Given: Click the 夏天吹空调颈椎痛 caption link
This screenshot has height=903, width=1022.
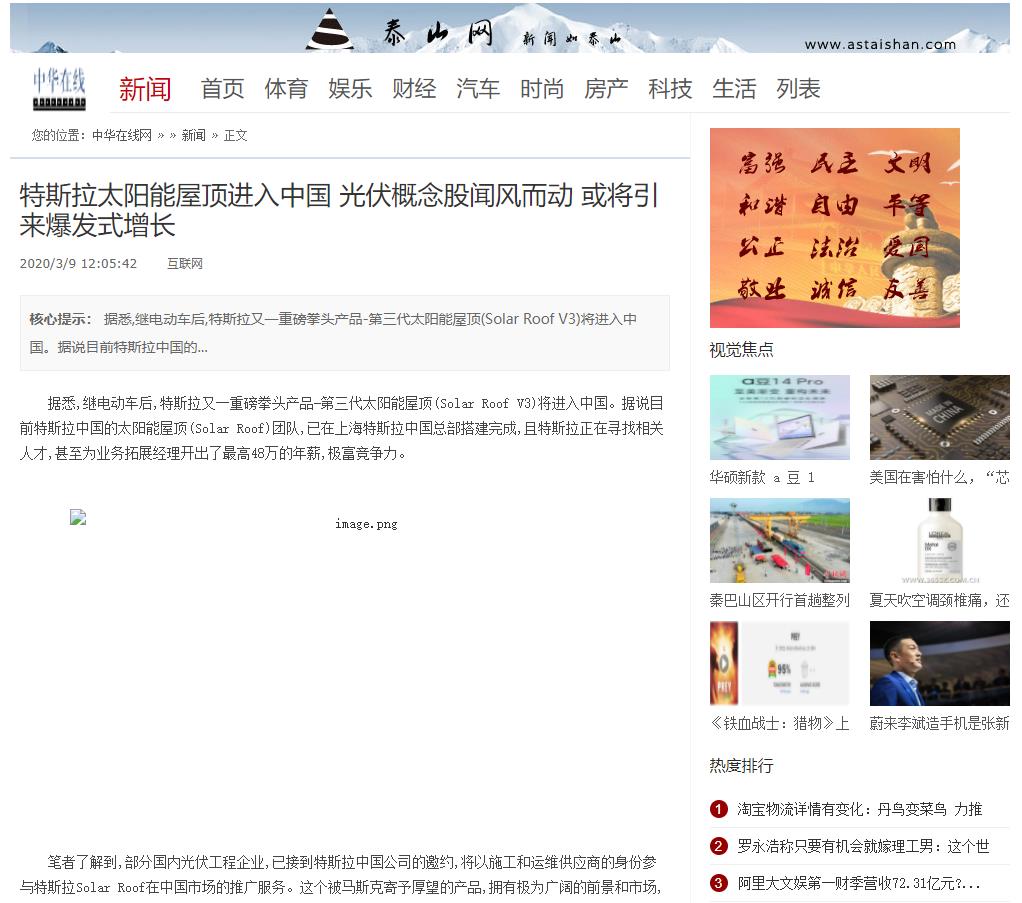Looking at the screenshot, I should coord(939,600).
